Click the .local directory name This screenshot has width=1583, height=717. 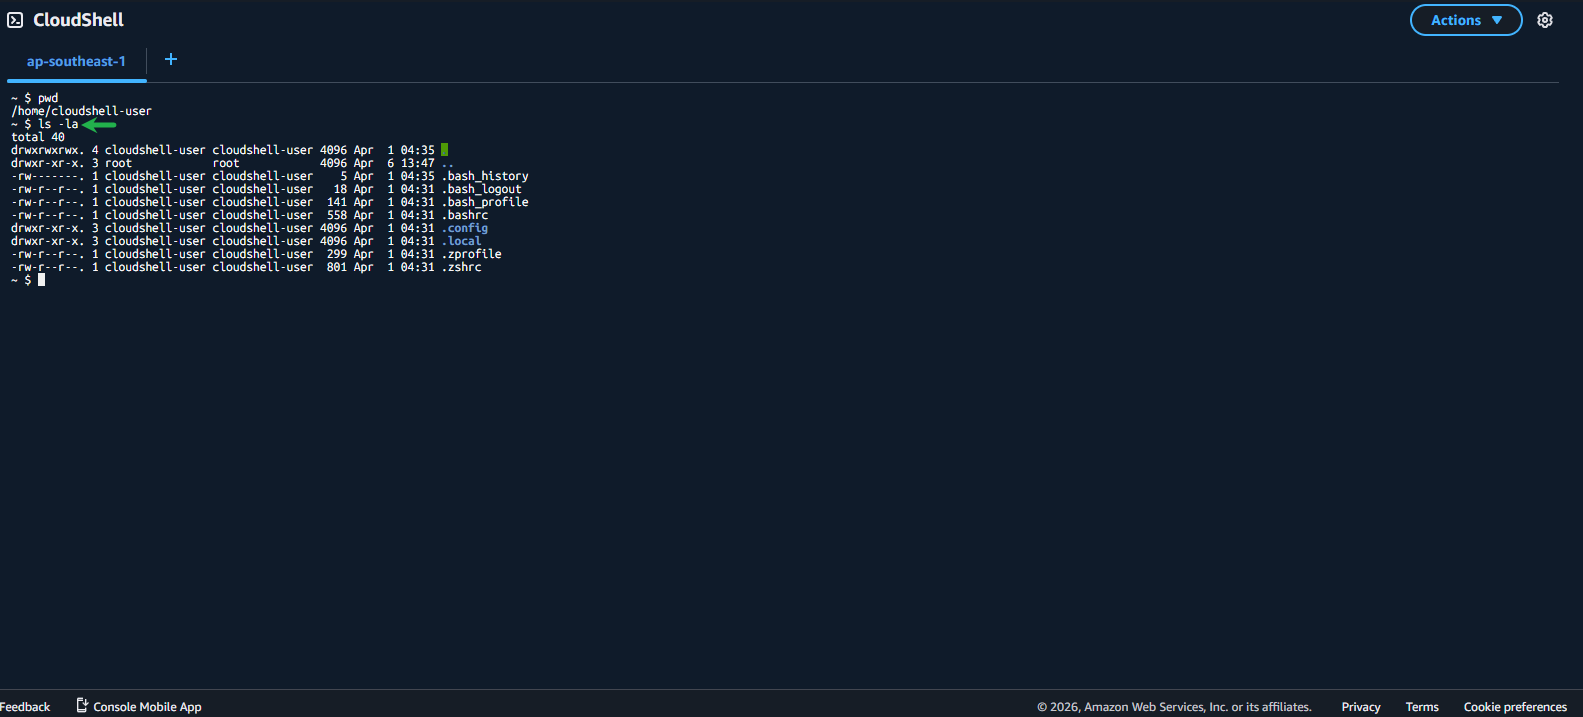[x=461, y=241]
